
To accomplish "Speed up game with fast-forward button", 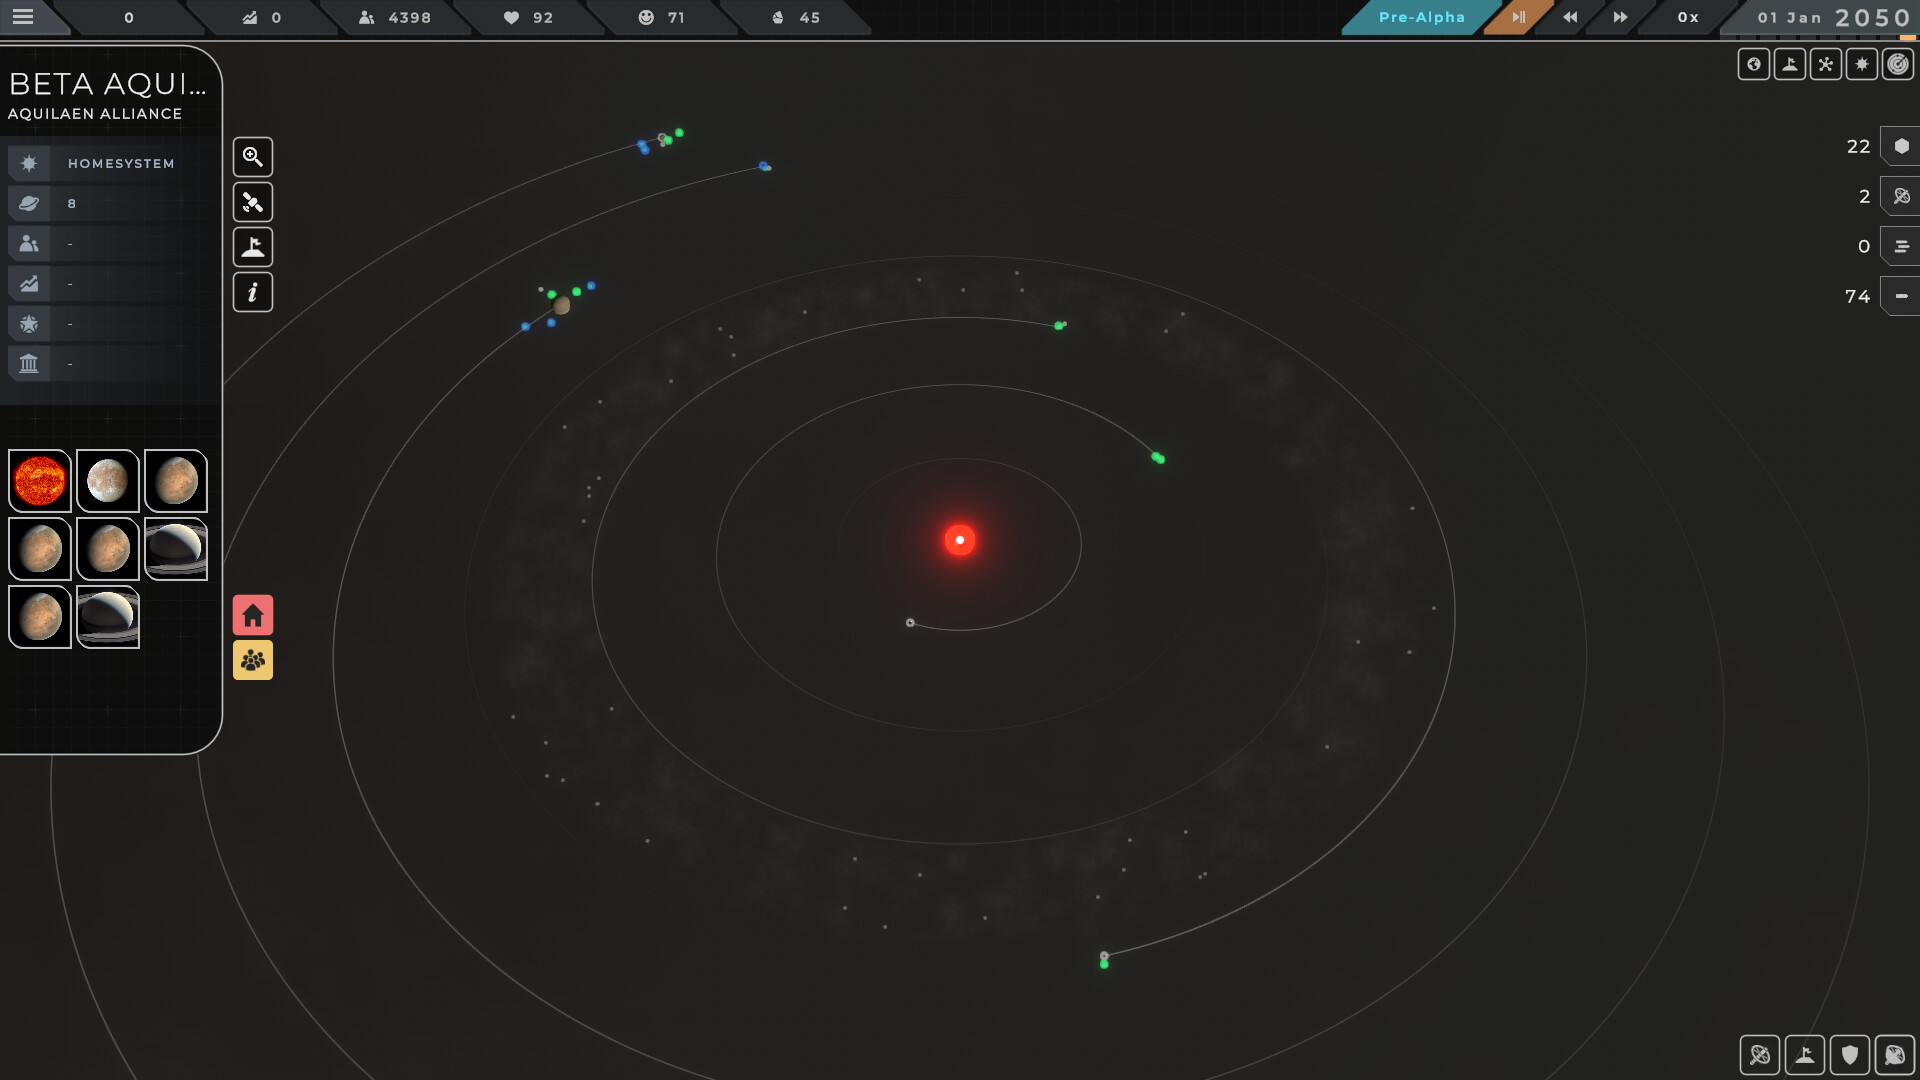I will tap(1620, 17).
